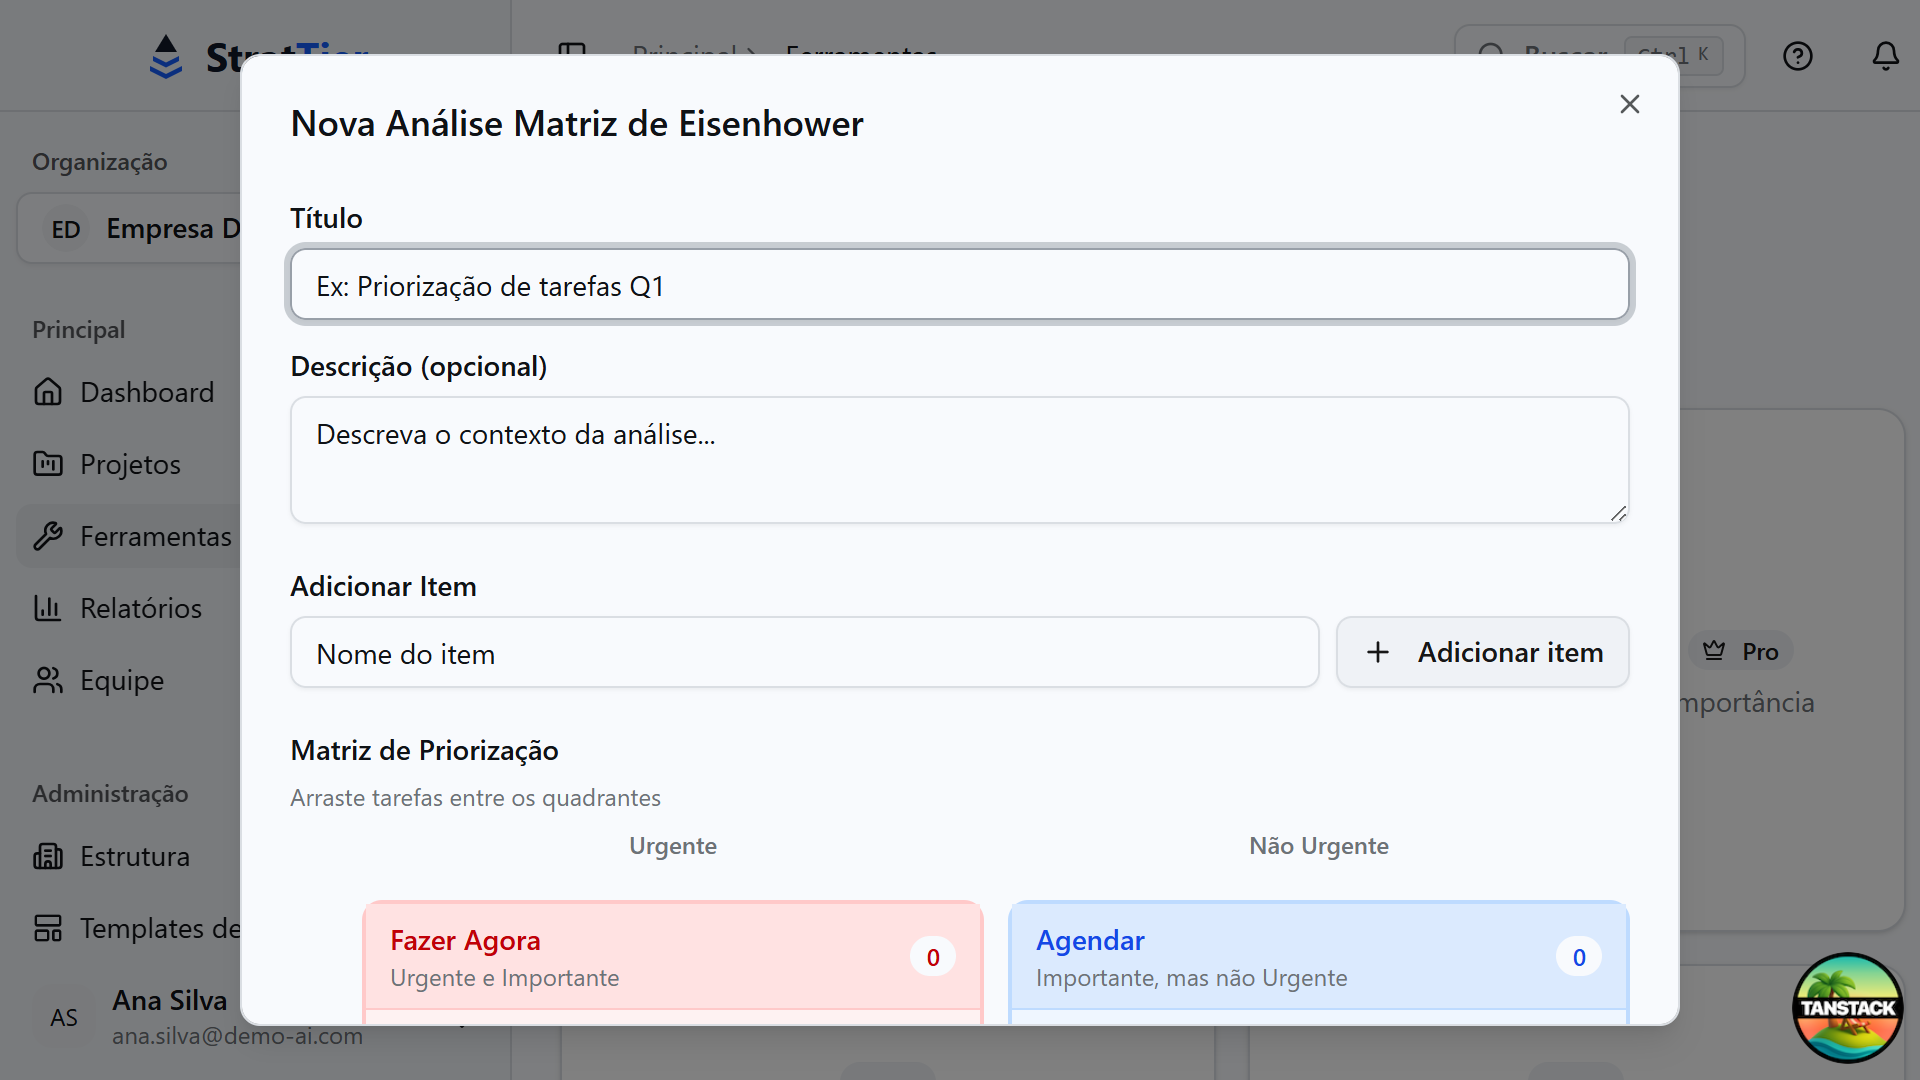Click the Dashboard home icon

pyautogui.click(x=48, y=392)
